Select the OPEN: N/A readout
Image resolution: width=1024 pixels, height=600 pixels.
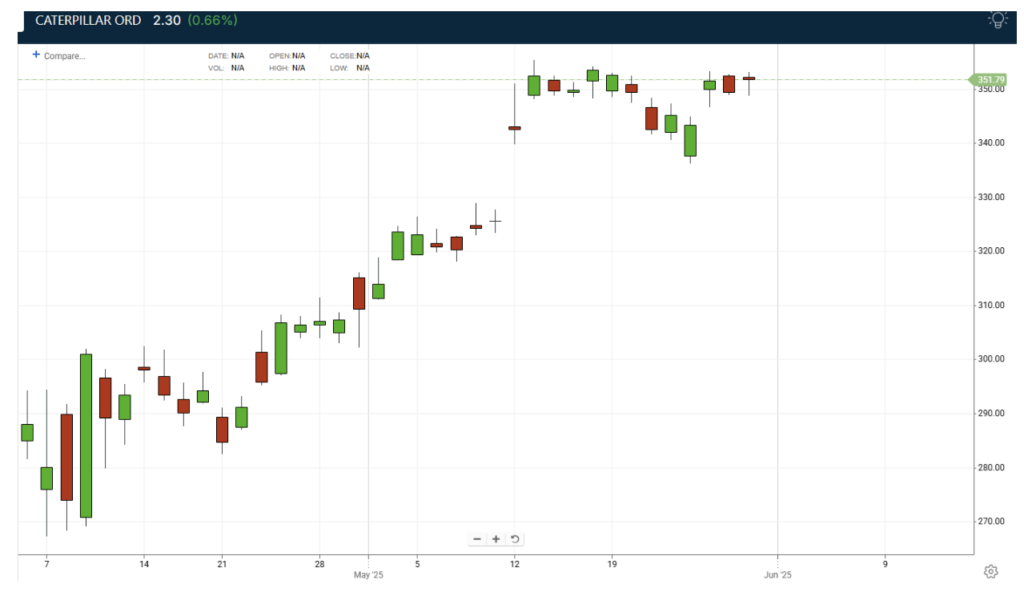point(287,56)
